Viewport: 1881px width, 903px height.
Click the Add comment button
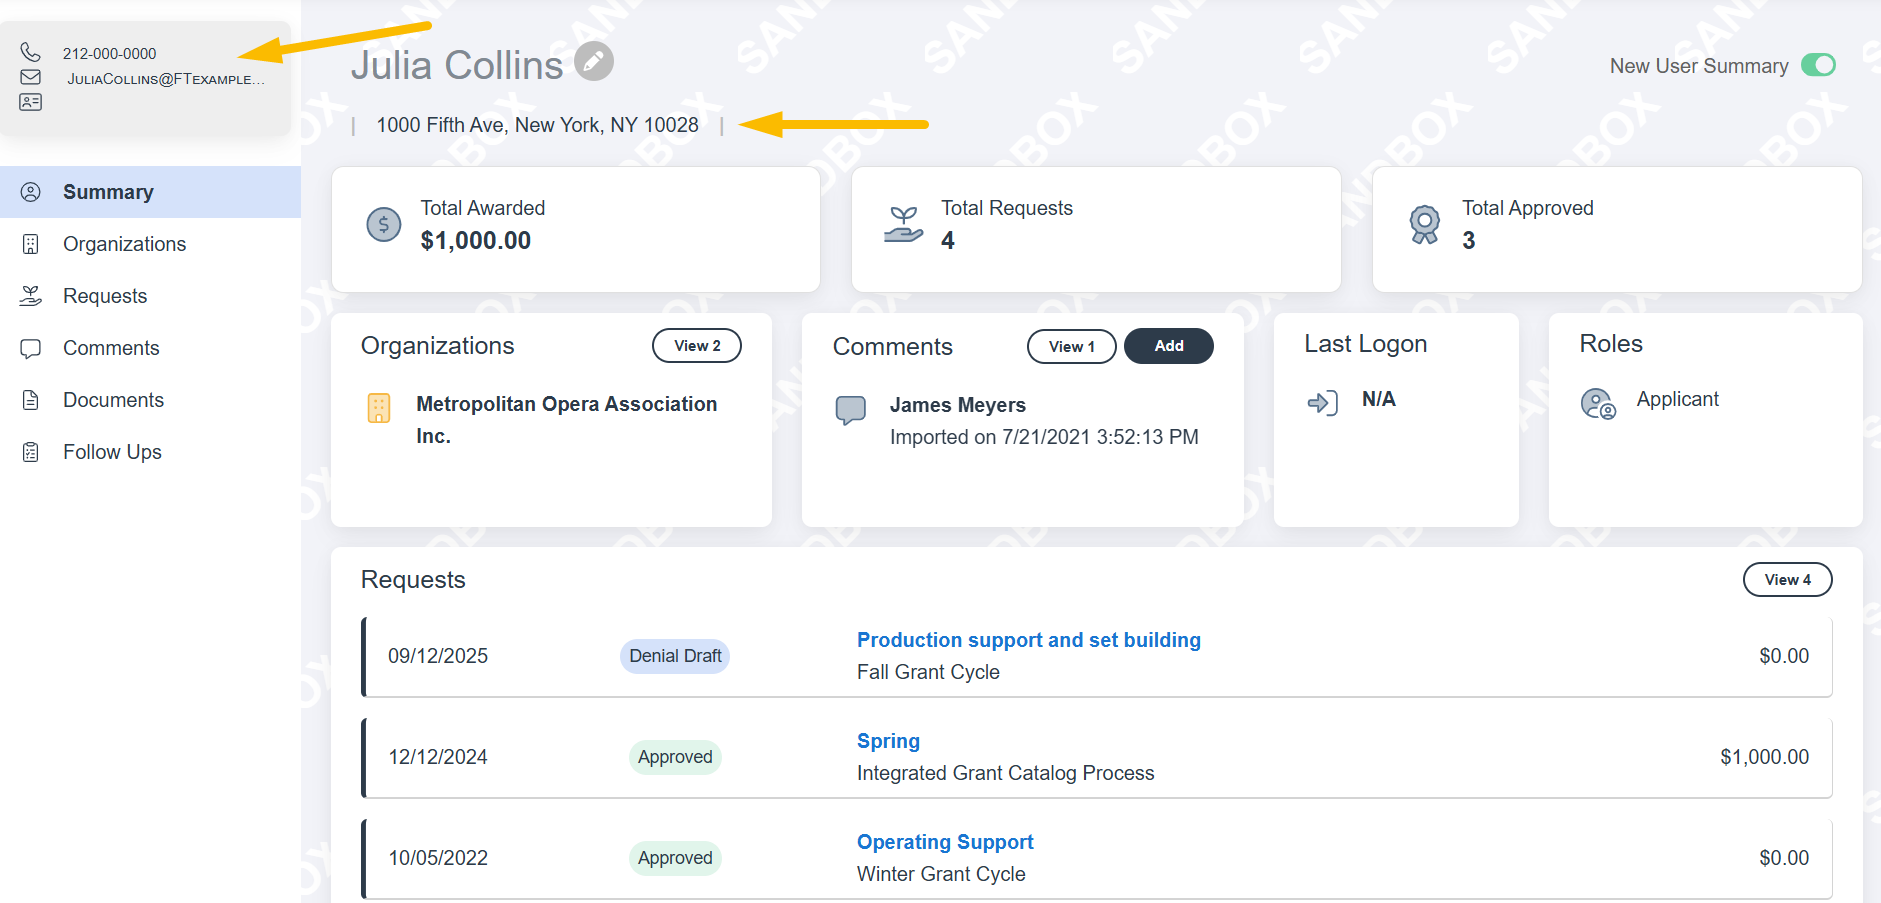[x=1169, y=345]
